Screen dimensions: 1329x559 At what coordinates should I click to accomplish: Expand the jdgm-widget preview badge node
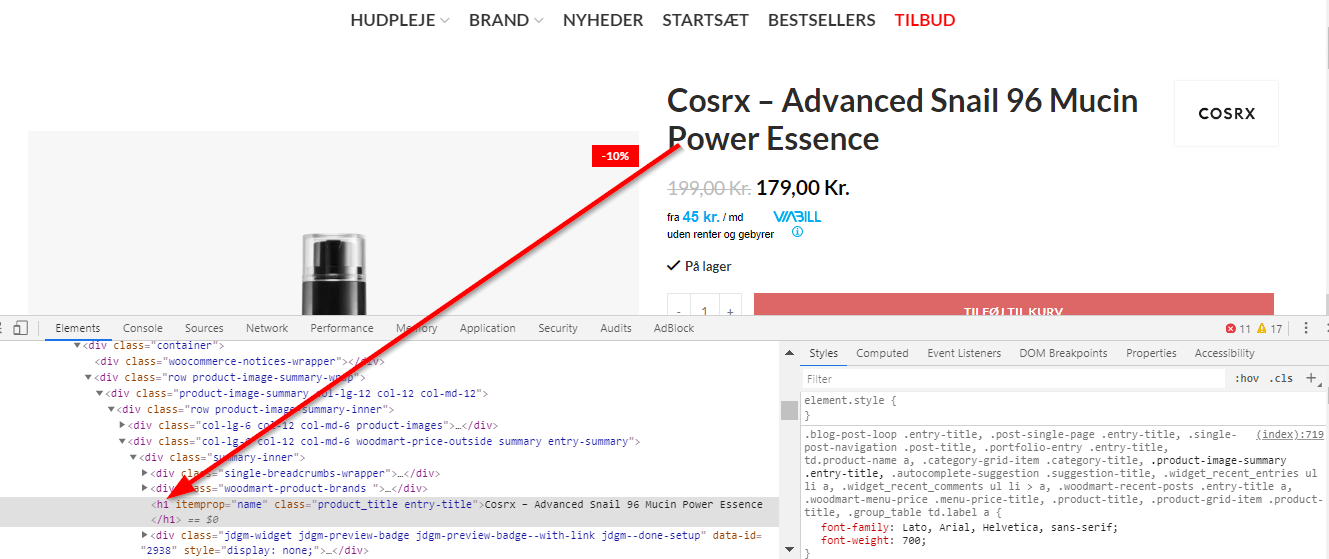144,535
